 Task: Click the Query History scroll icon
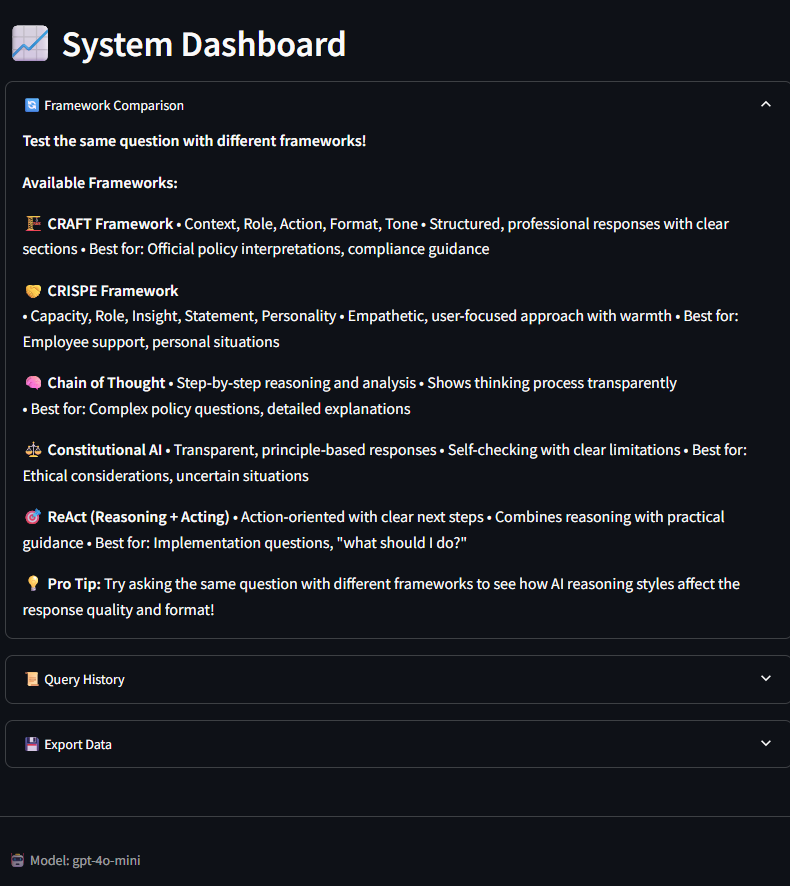32,679
